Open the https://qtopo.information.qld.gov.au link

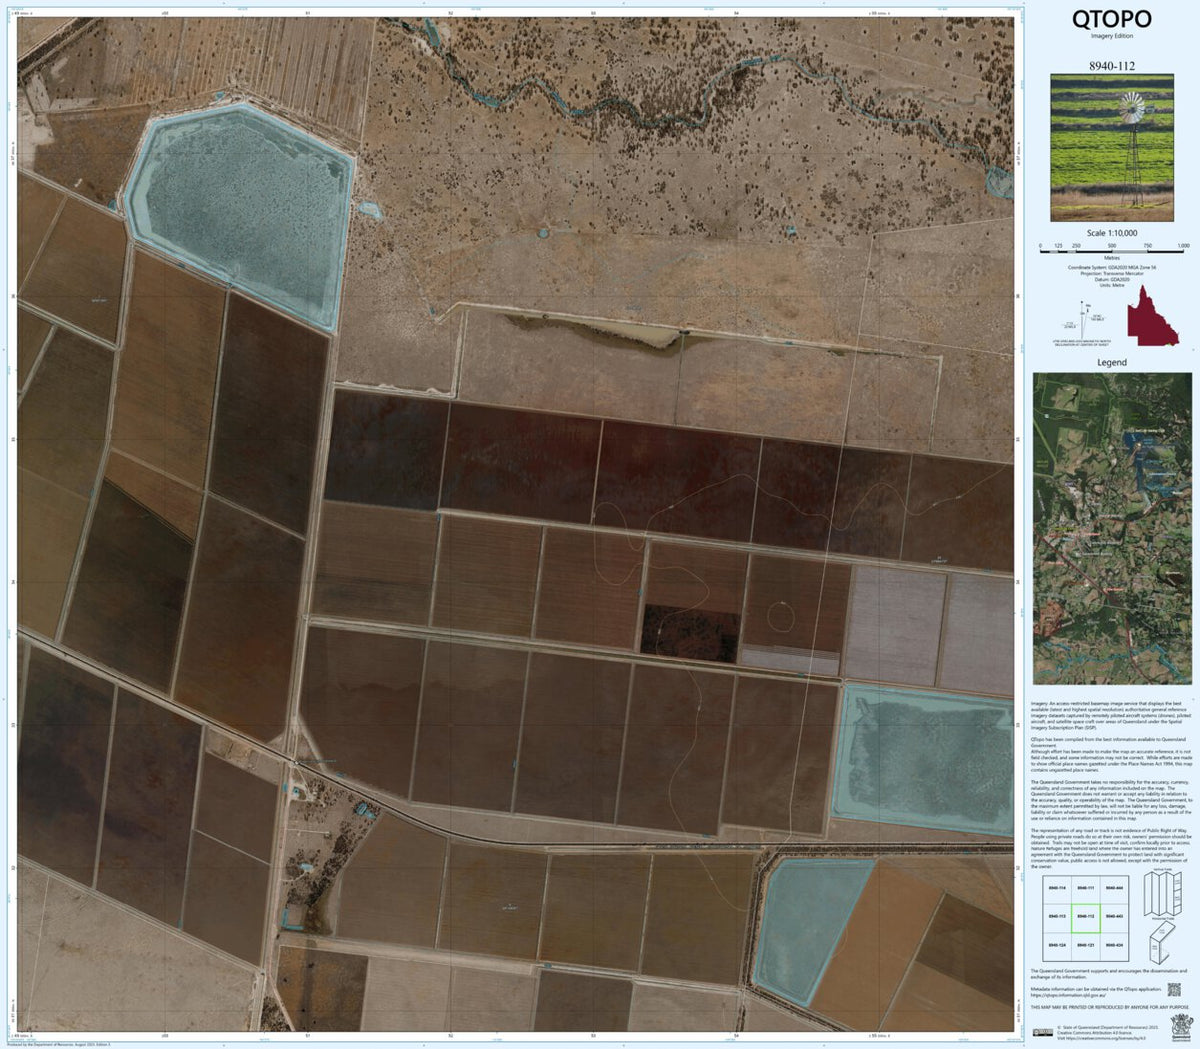[1068, 994]
